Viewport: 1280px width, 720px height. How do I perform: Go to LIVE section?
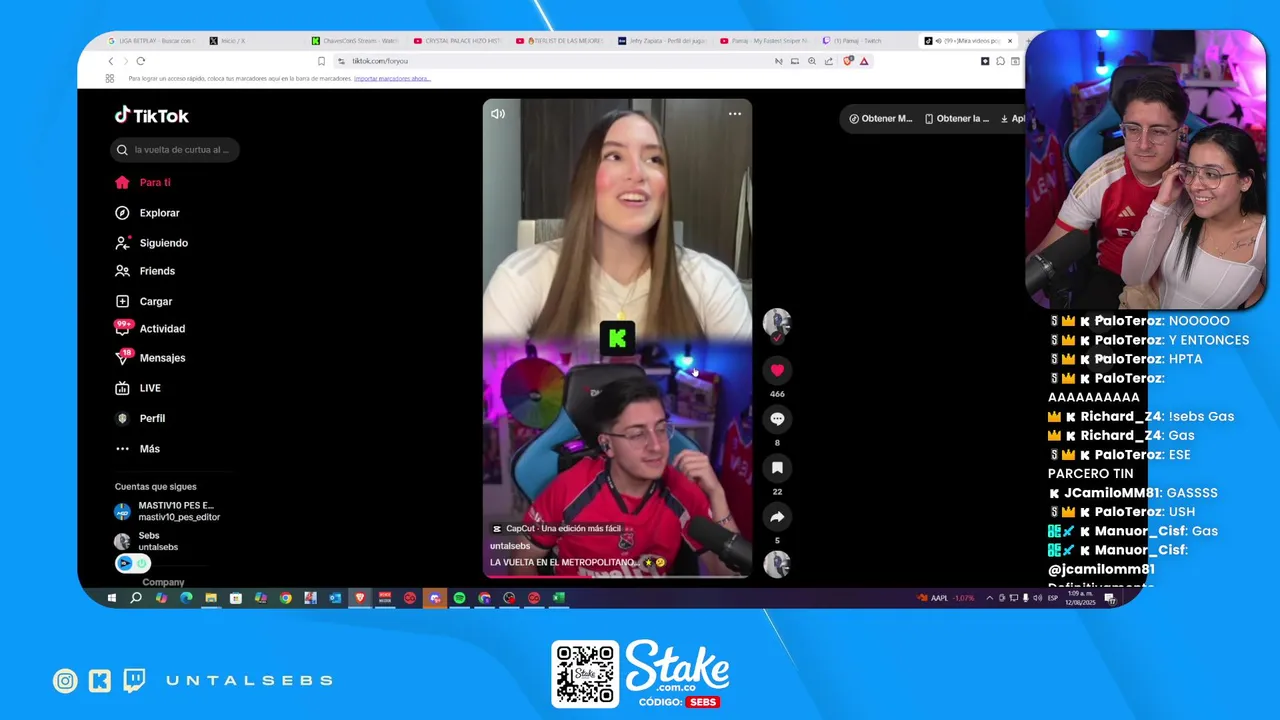[138, 388]
